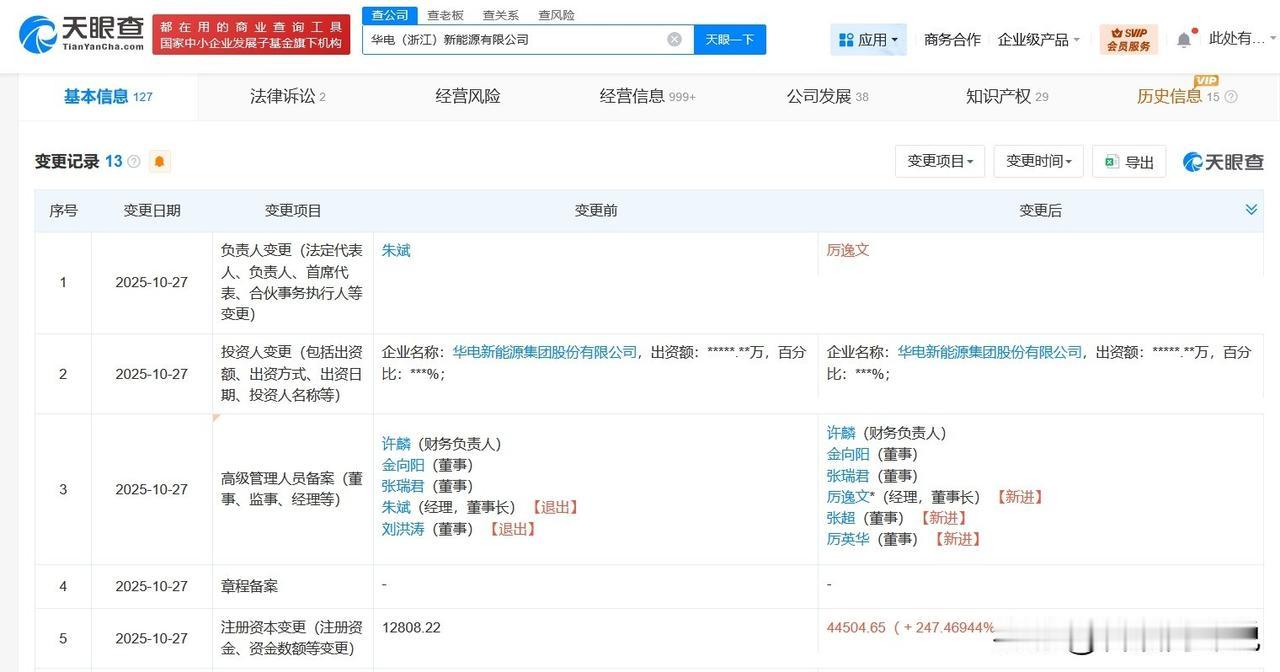Click the 变更日期 column header
1280x672 pixels.
coord(152,211)
